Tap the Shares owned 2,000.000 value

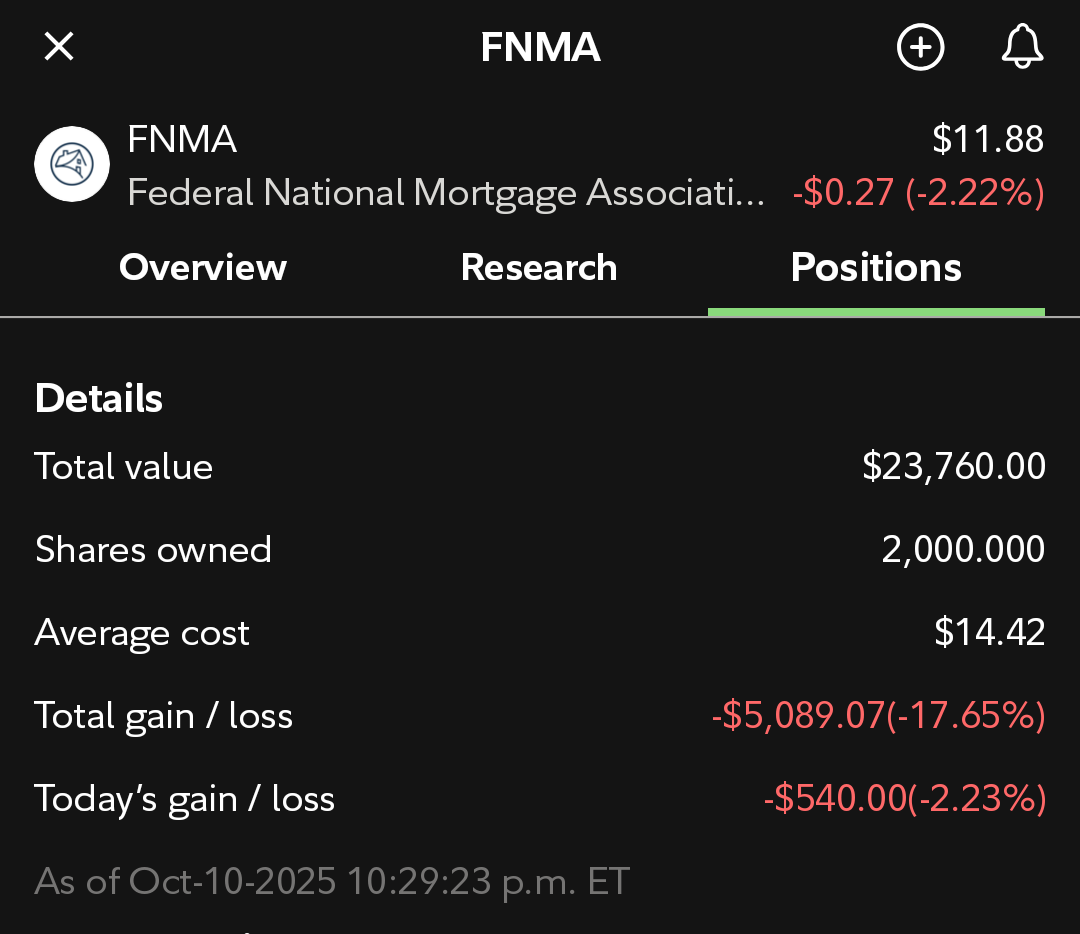pos(963,550)
